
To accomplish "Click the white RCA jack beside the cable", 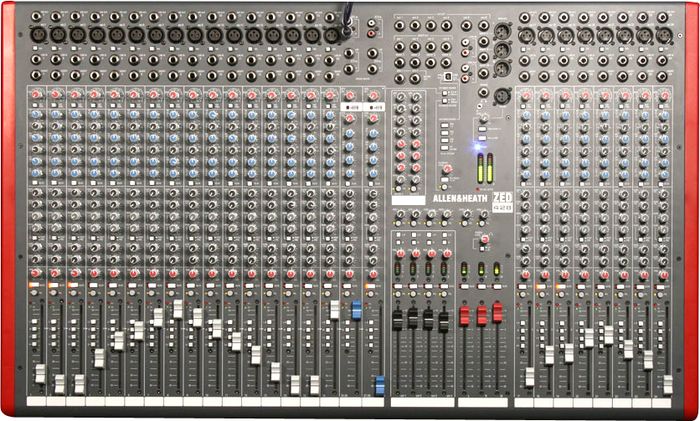I will point(371,23).
